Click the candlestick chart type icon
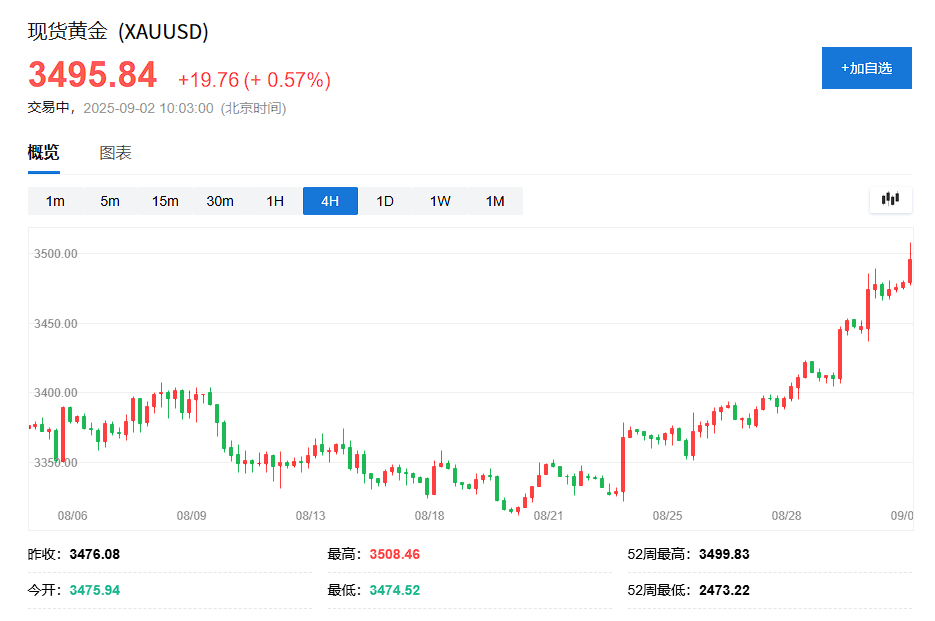 [890, 199]
